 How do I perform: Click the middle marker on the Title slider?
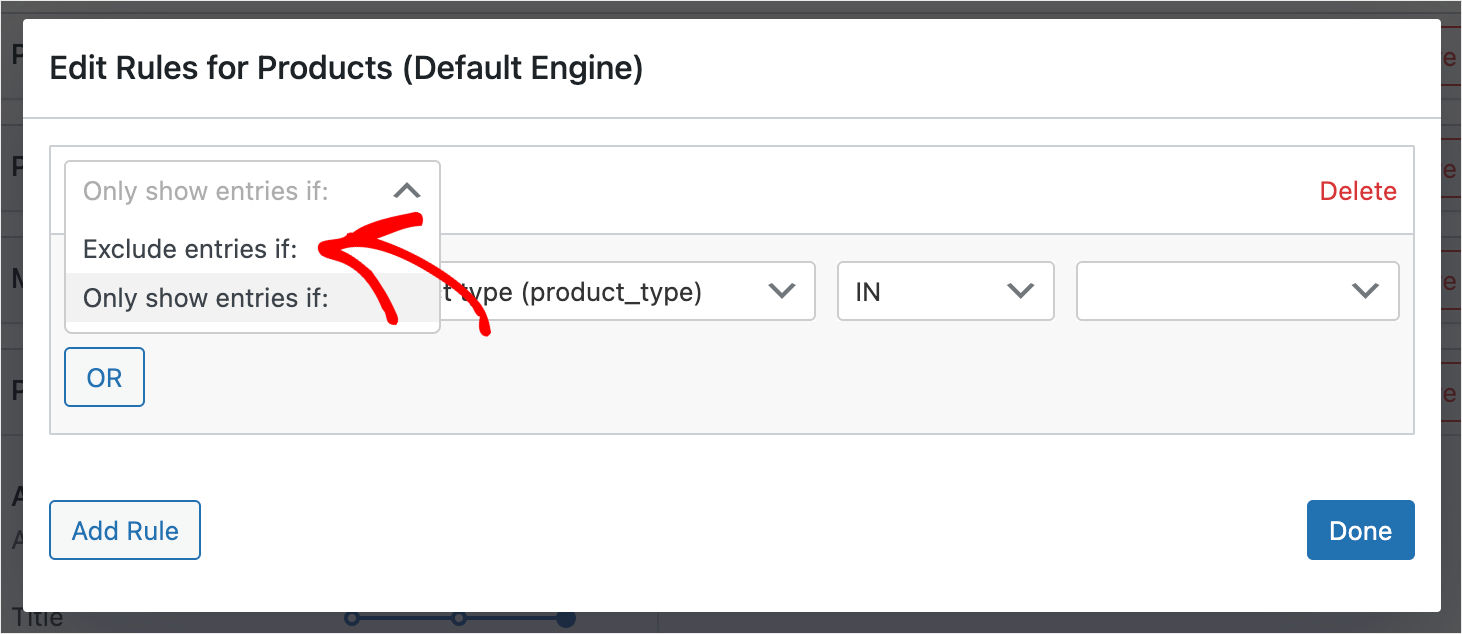click(459, 619)
